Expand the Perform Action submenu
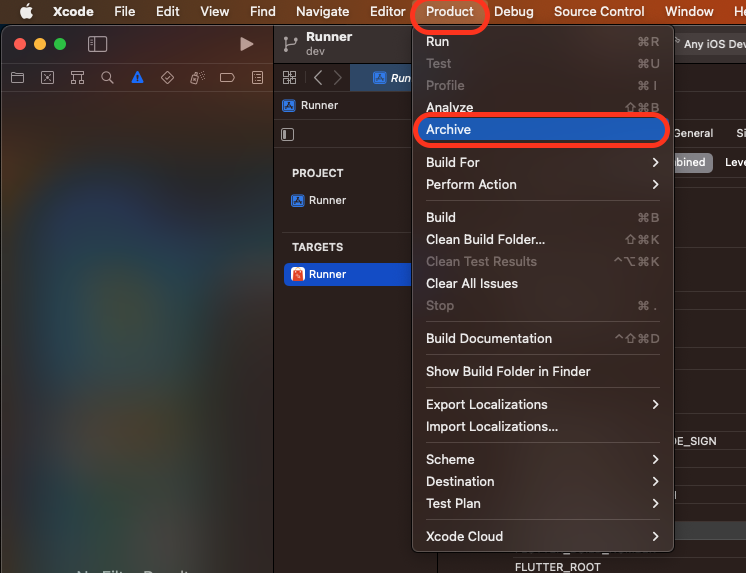The height and width of the screenshot is (573, 746). click(x=542, y=185)
